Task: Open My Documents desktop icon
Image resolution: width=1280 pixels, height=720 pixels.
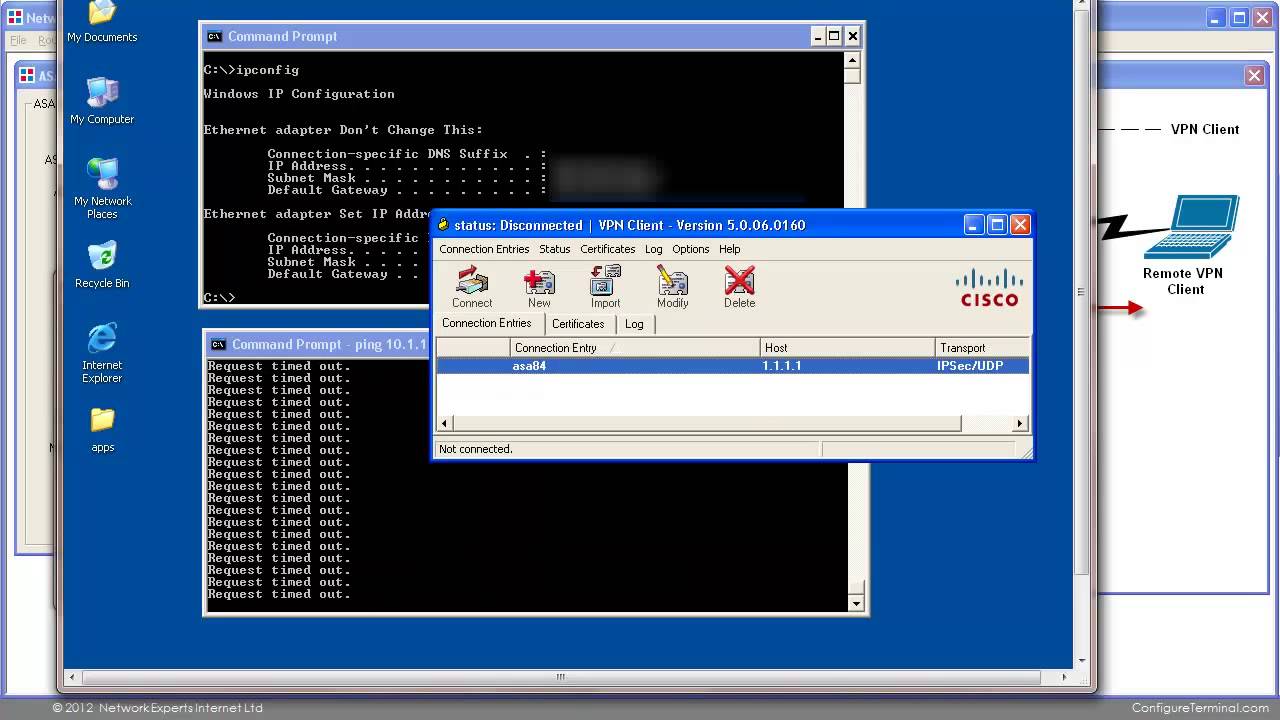Action: point(102,22)
